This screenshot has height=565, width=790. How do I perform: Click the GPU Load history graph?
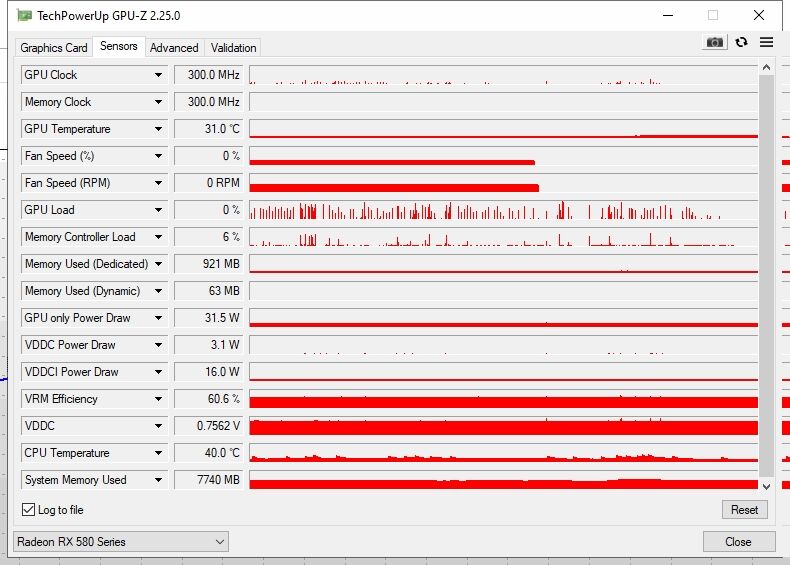pyautogui.click(x=504, y=210)
